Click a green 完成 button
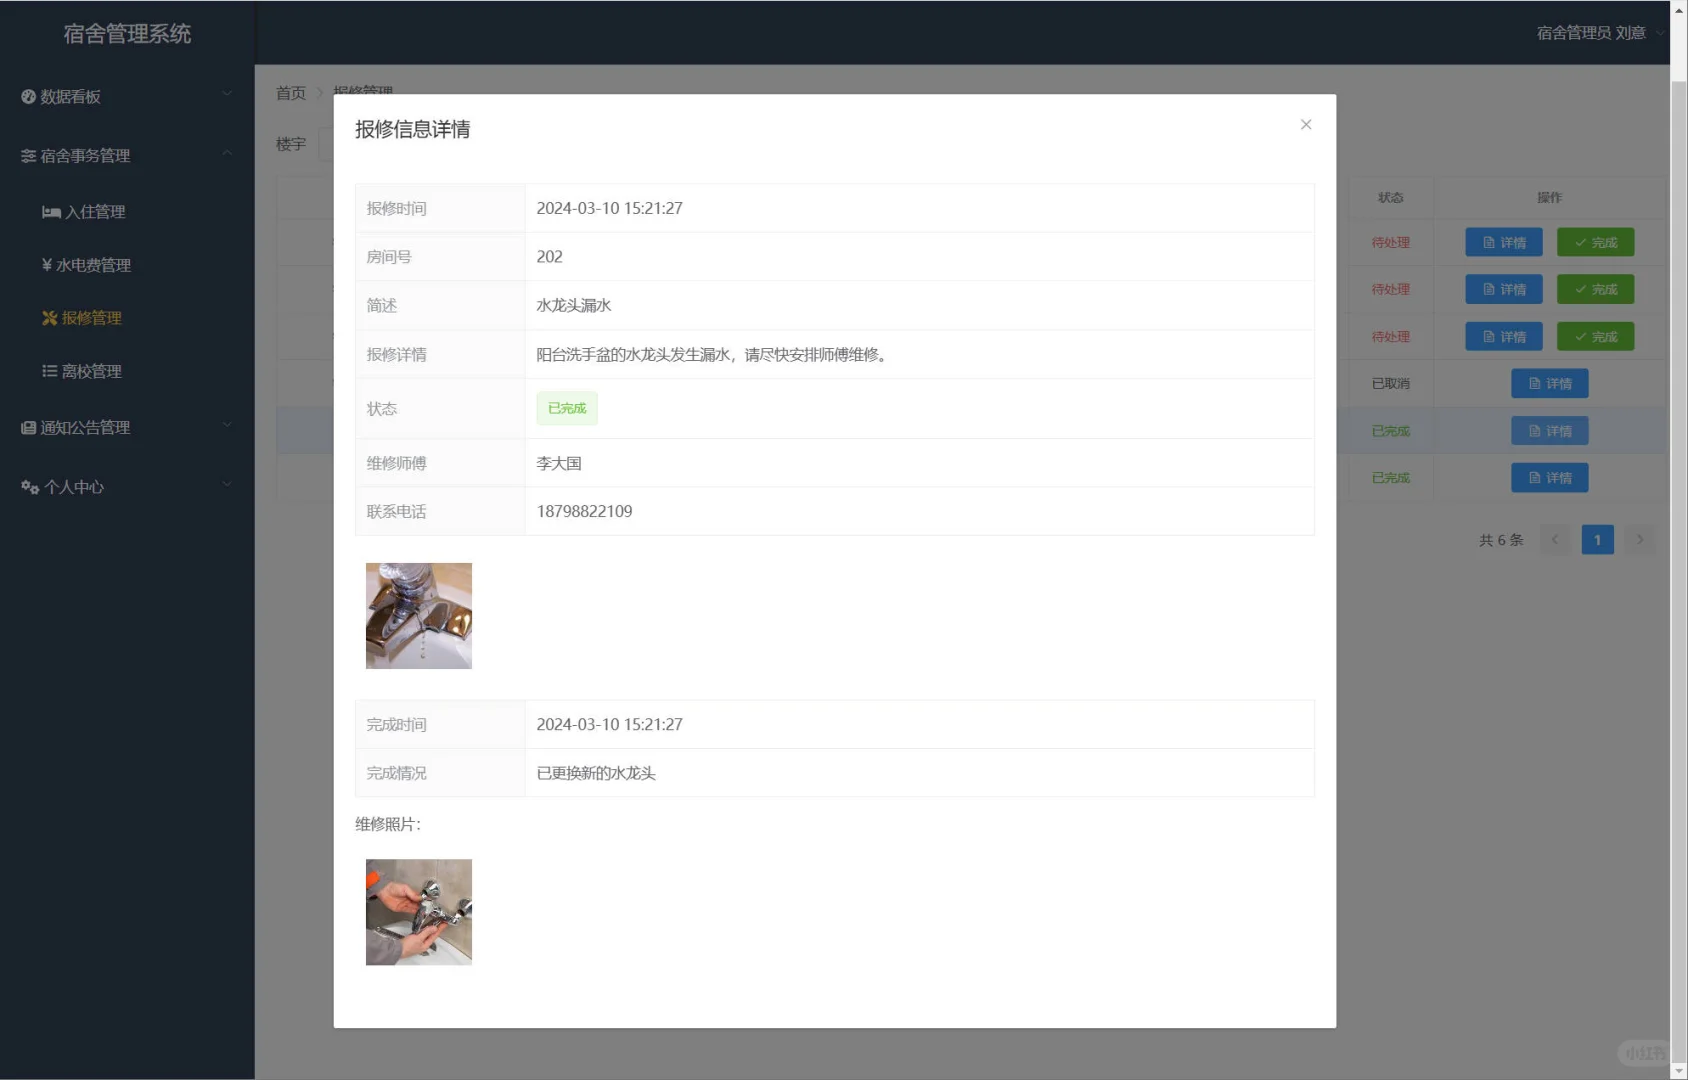This screenshot has width=1688, height=1080. click(x=1595, y=242)
